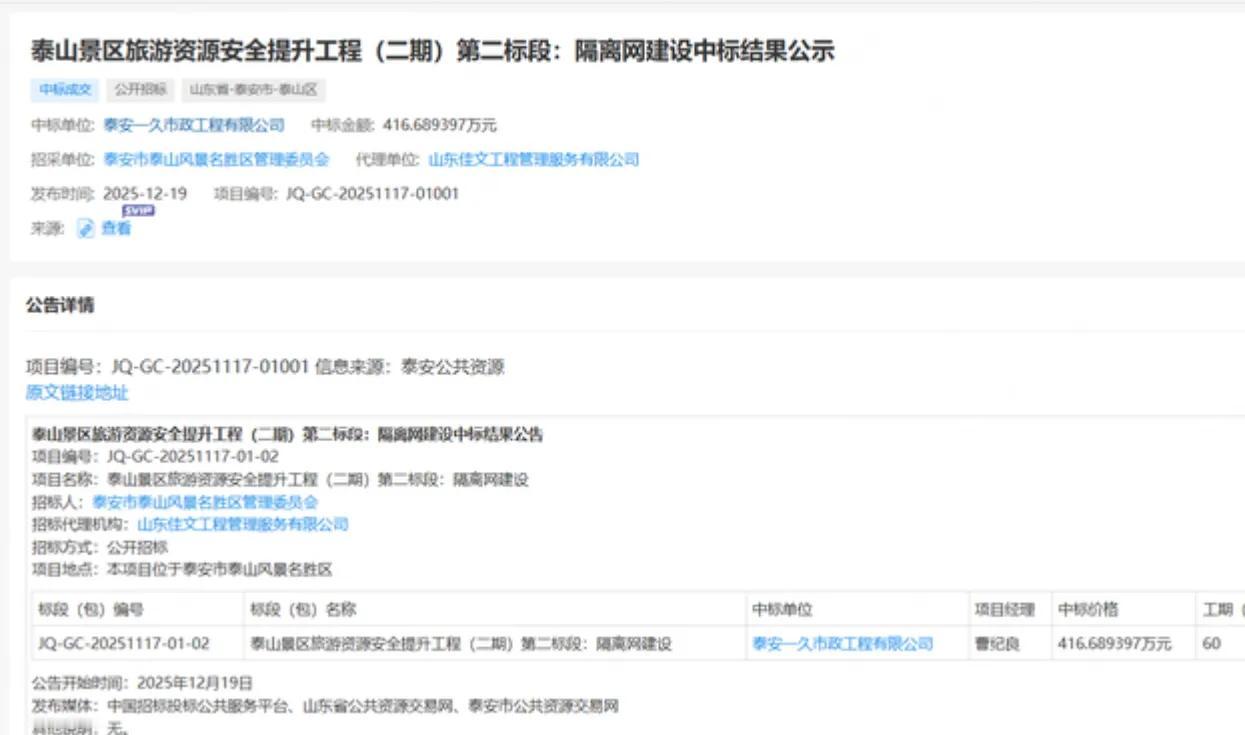Click the 发布时间 value 2025-12-19
Image resolution: width=1245 pixels, height=735 pixels.
145,193
